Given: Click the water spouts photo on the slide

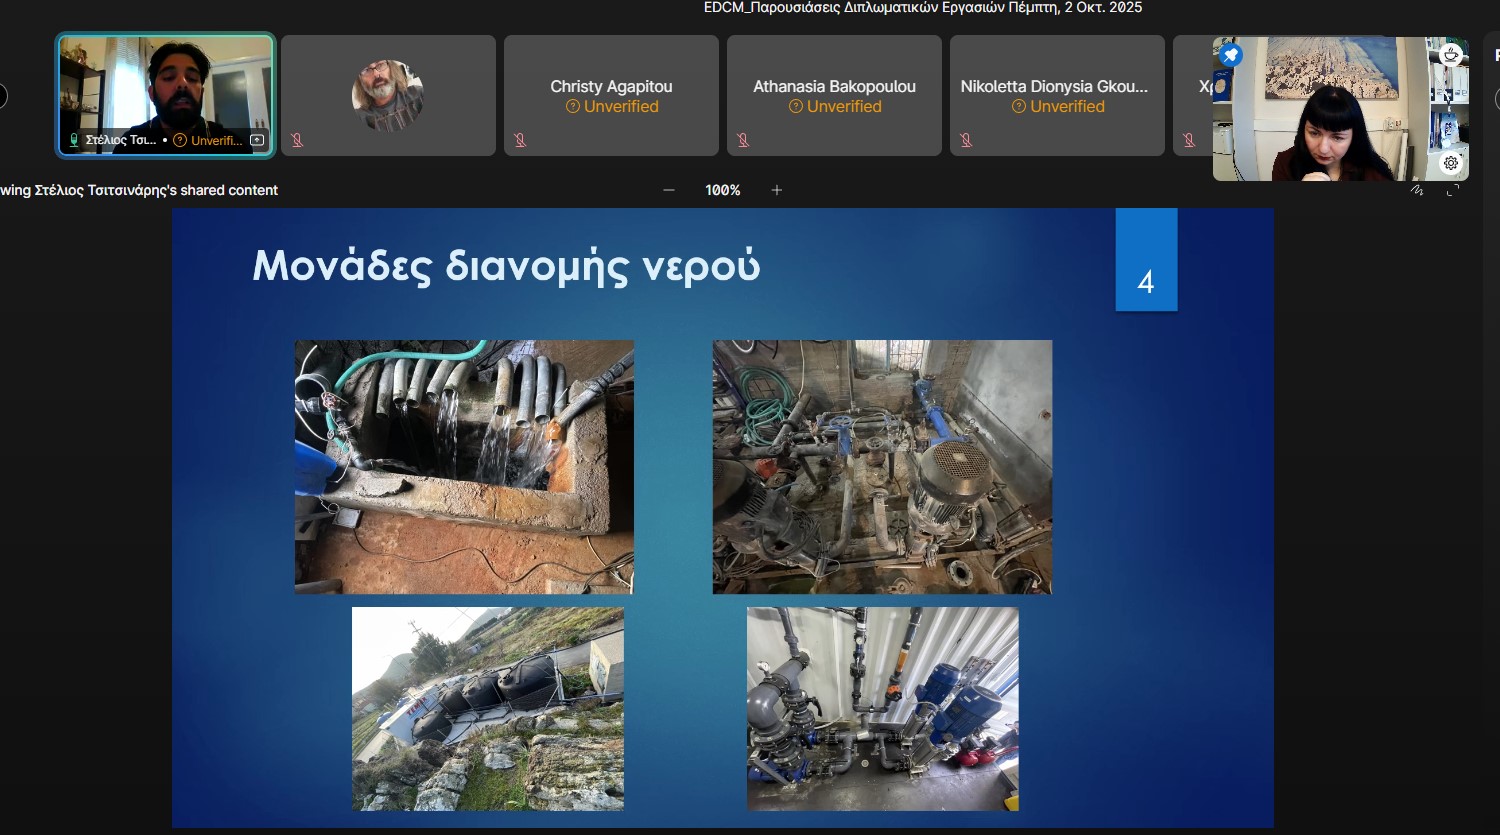Looking at the screenshot, I should 464,467.
